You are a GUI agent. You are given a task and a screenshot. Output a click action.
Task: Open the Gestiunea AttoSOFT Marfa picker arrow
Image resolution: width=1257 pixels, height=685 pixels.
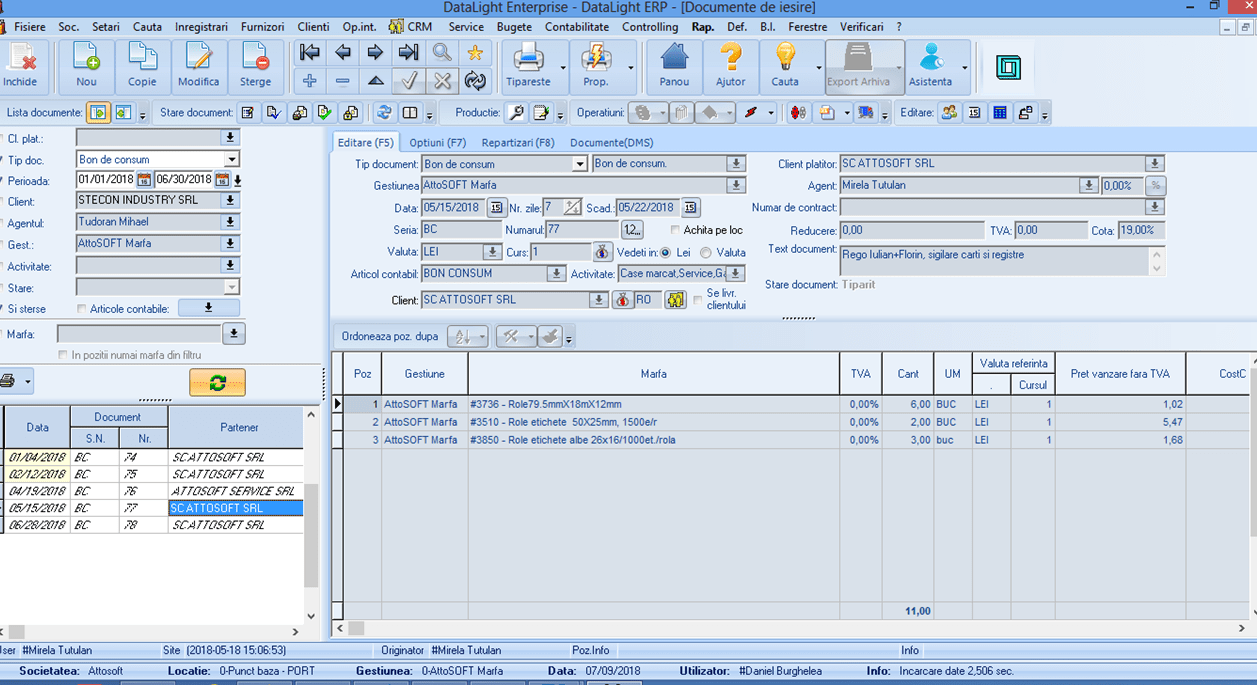pyautogui.click(x=736, y=185)
